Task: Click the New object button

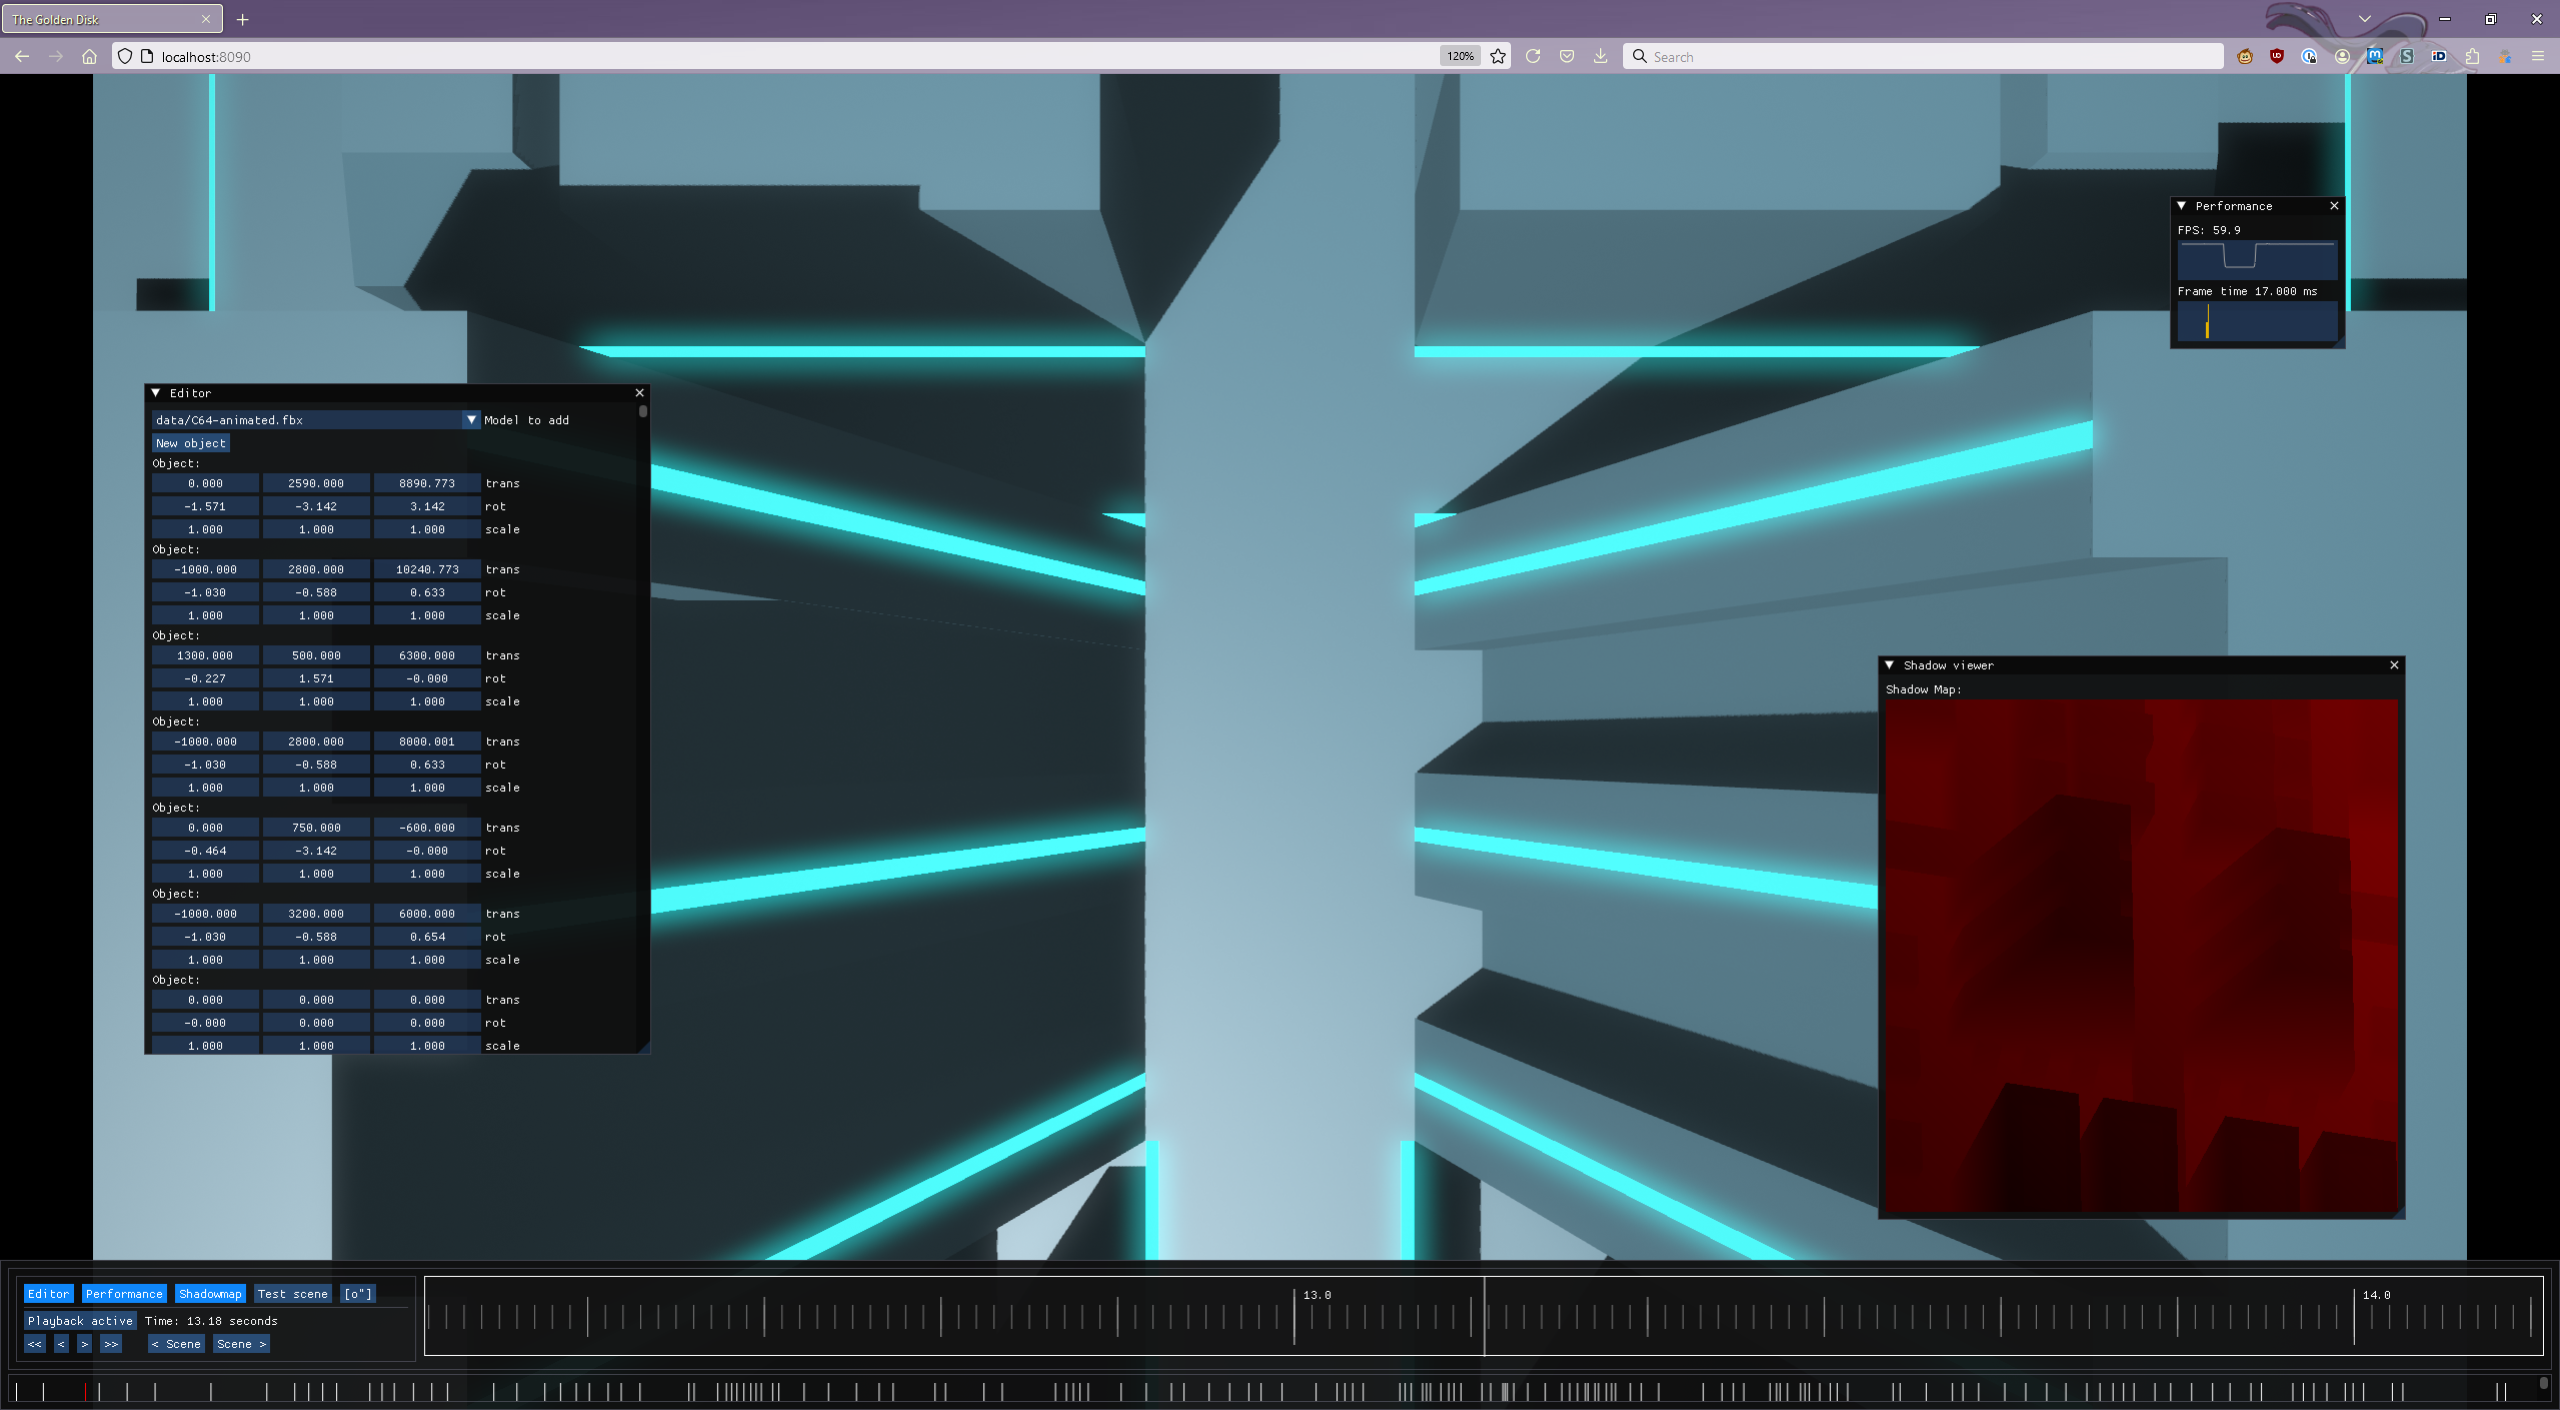Action: click(x=191, y=443)
